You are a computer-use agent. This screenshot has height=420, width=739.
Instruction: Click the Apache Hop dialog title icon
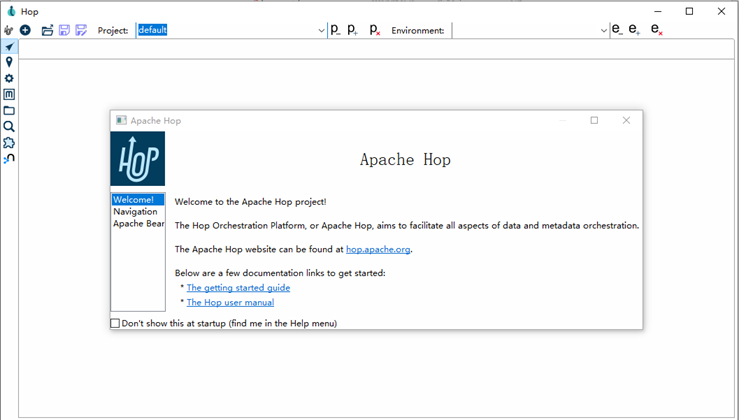121,120
